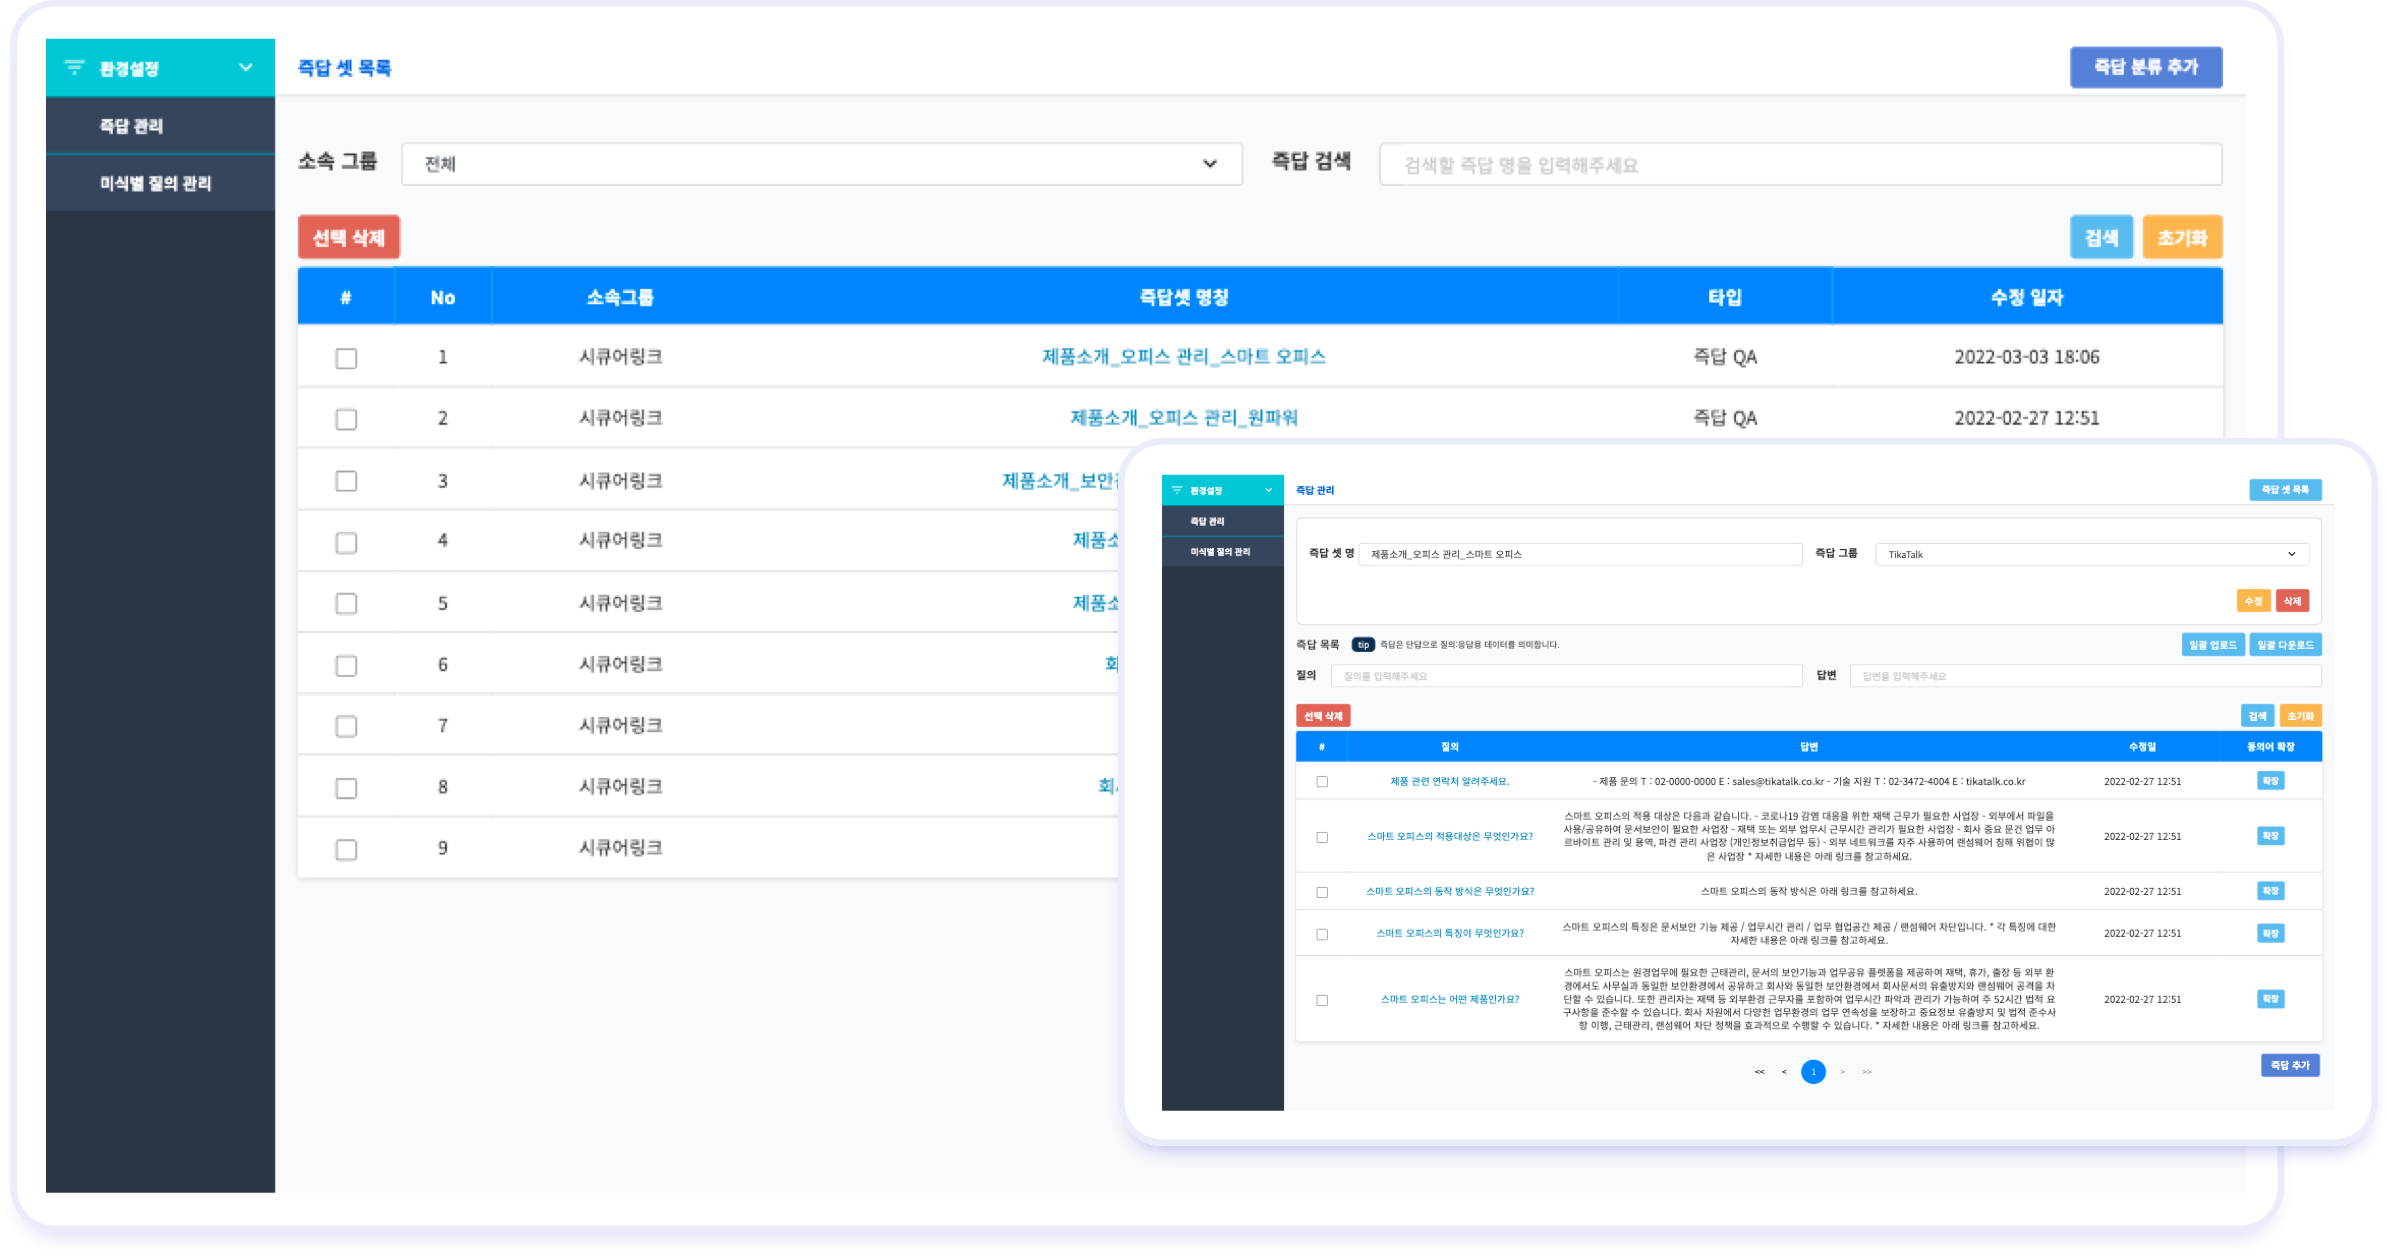
Task: Focus the 즉답 검색 input field
Action: 1800,165
